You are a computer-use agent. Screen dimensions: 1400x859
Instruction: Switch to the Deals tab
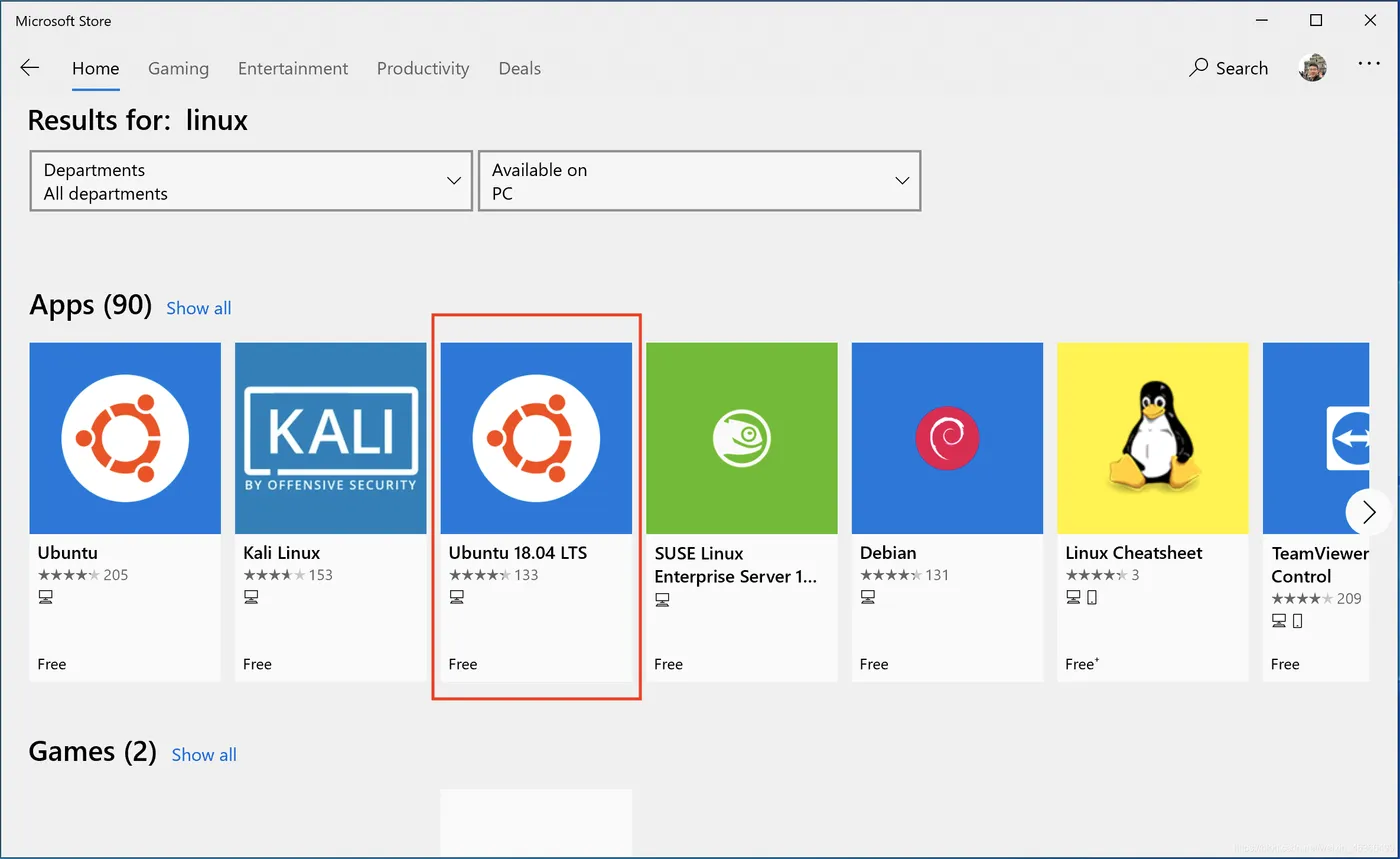[520, 68]
